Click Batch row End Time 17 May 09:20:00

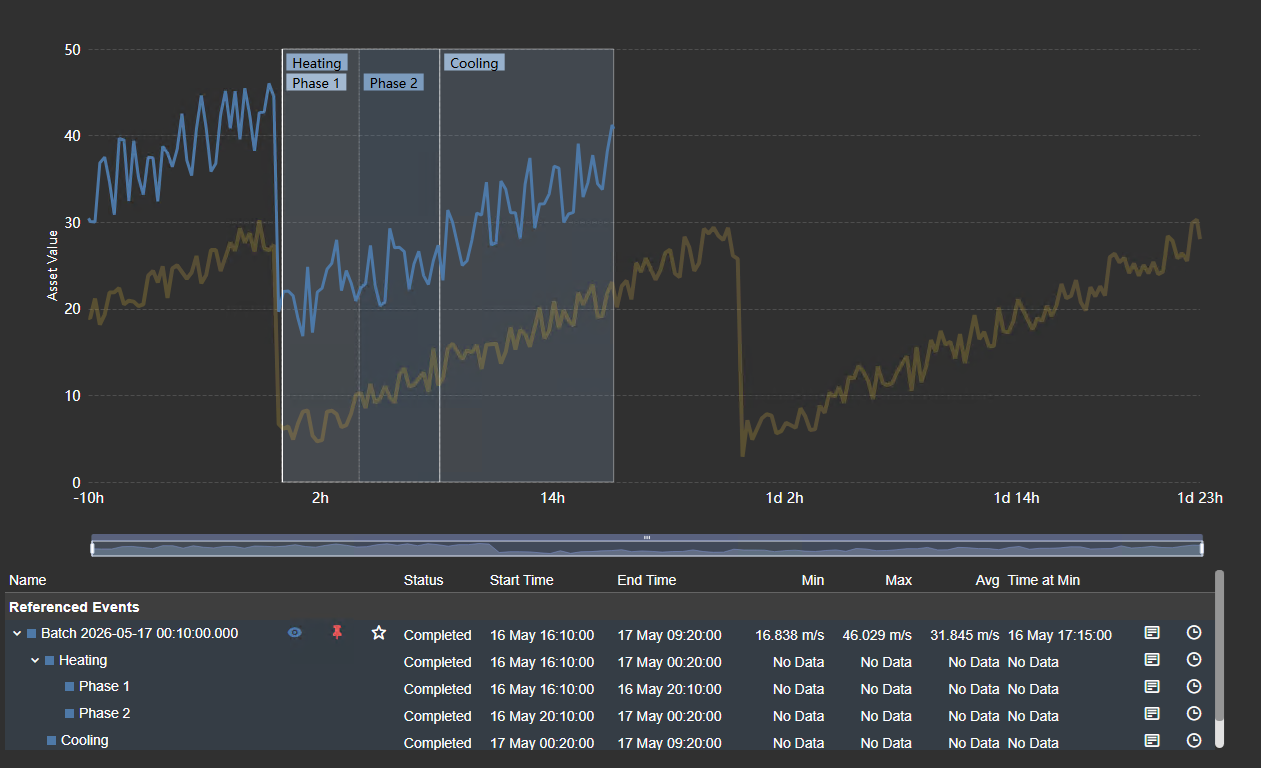[x=669, y=635]
